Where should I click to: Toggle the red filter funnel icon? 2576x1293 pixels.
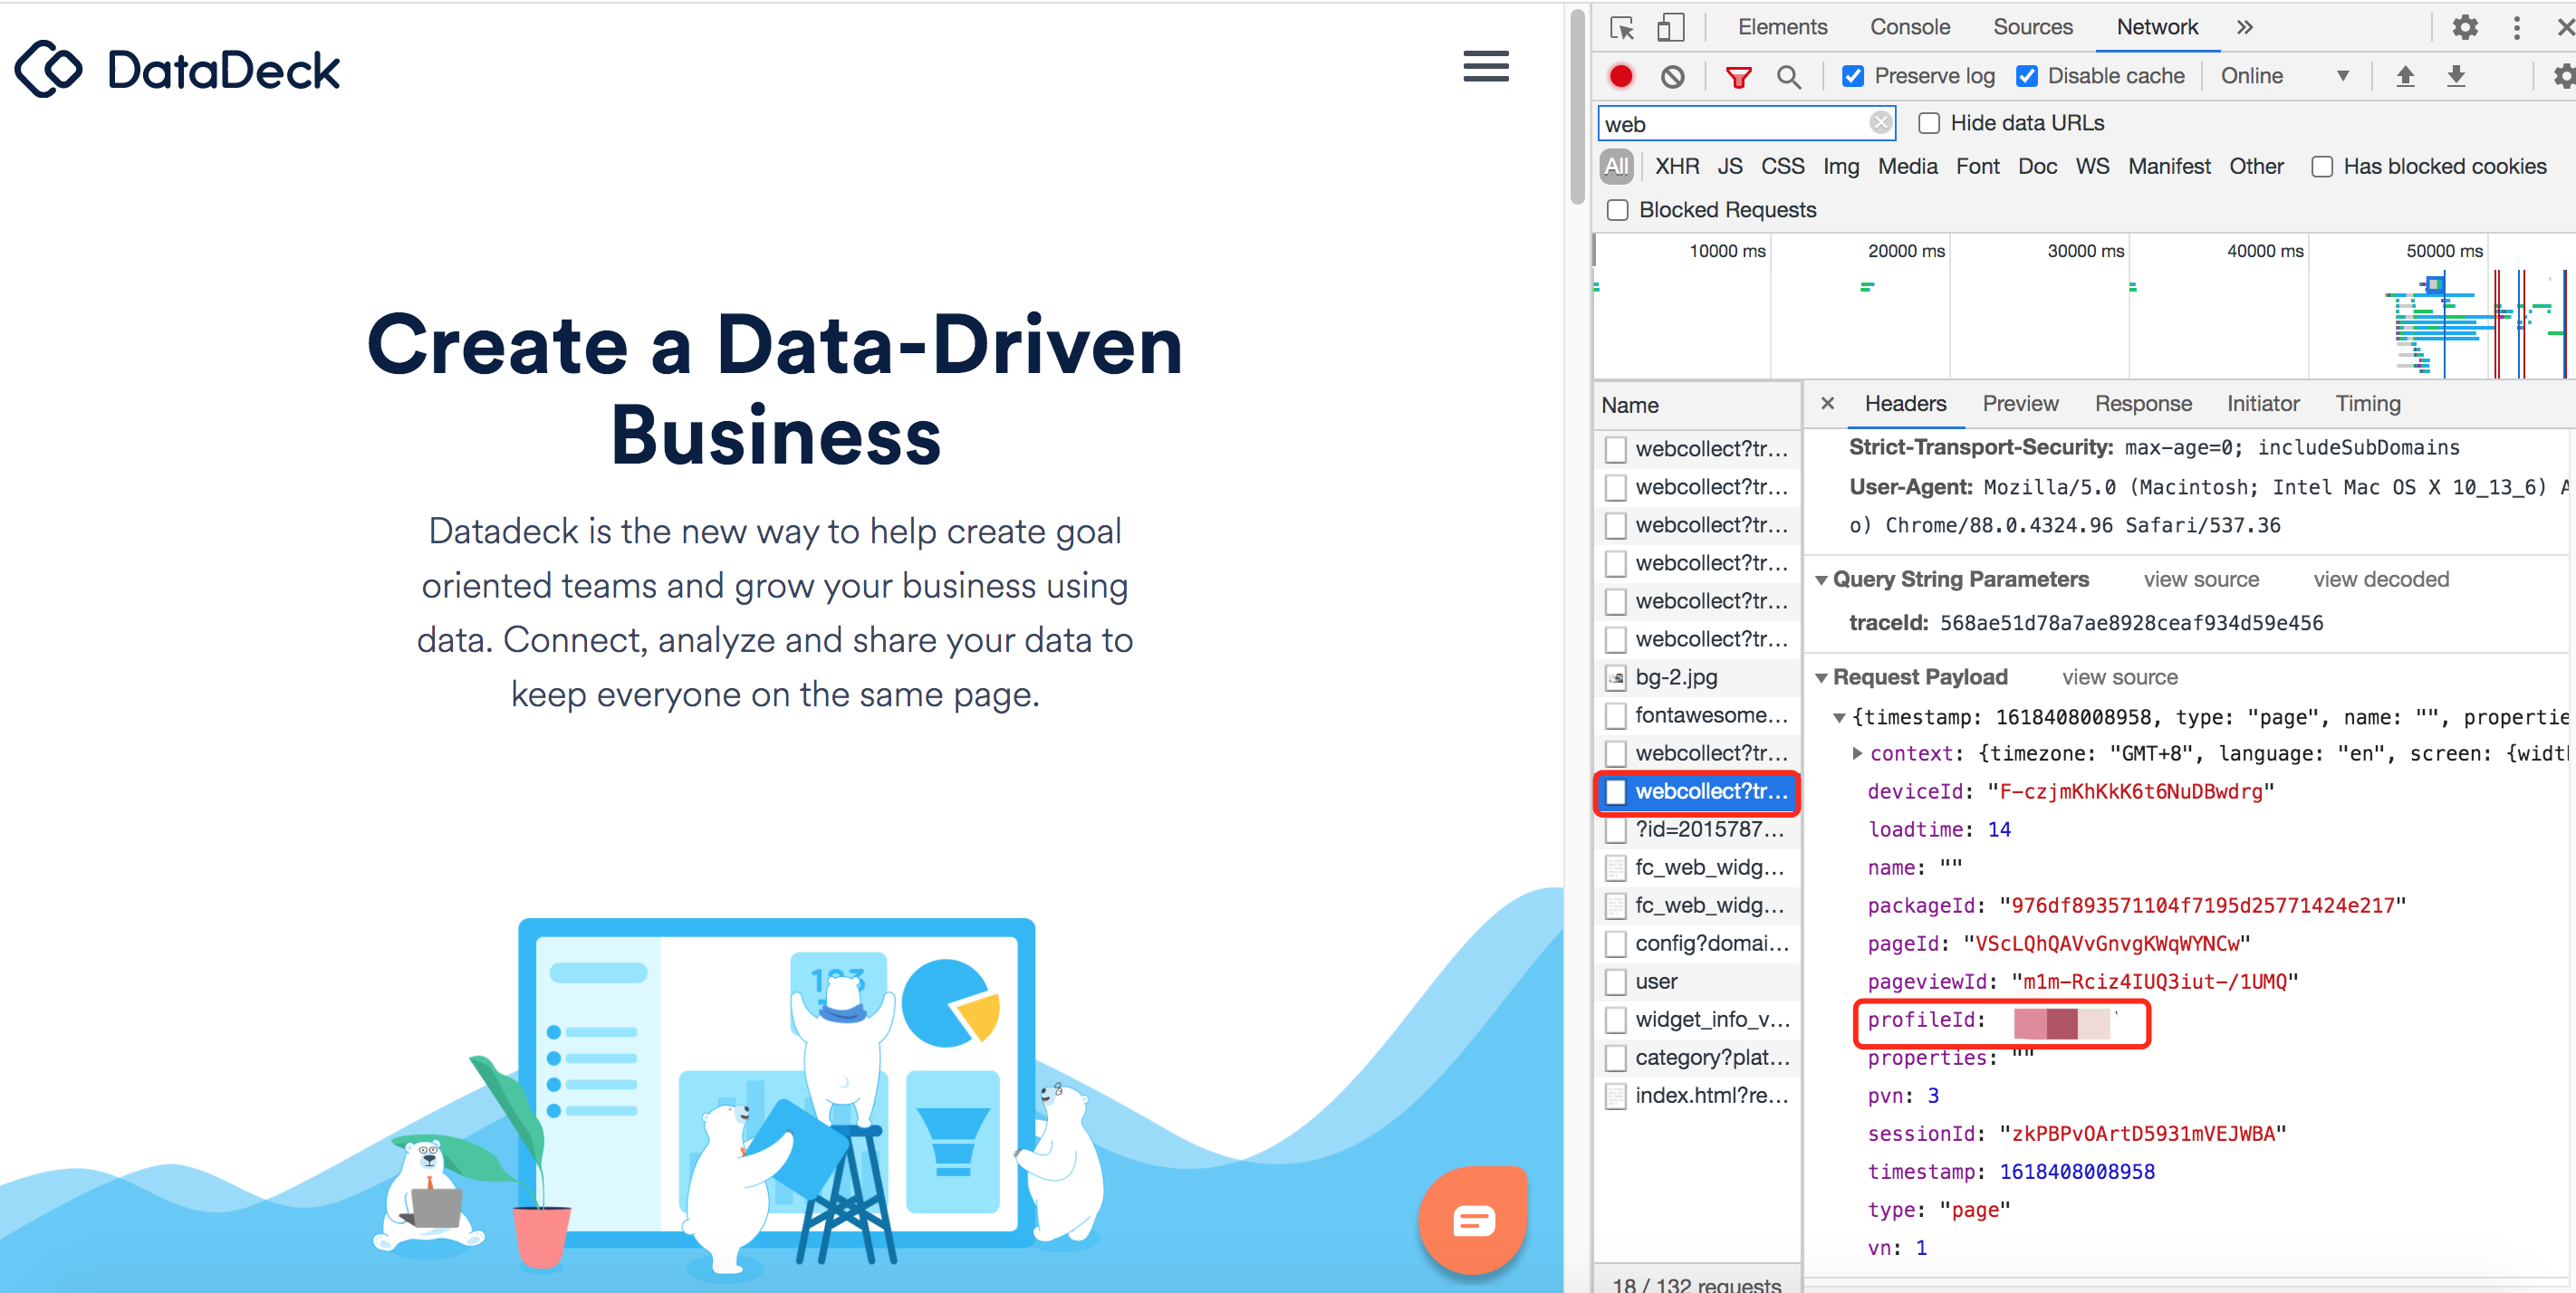coord(1738,76)
